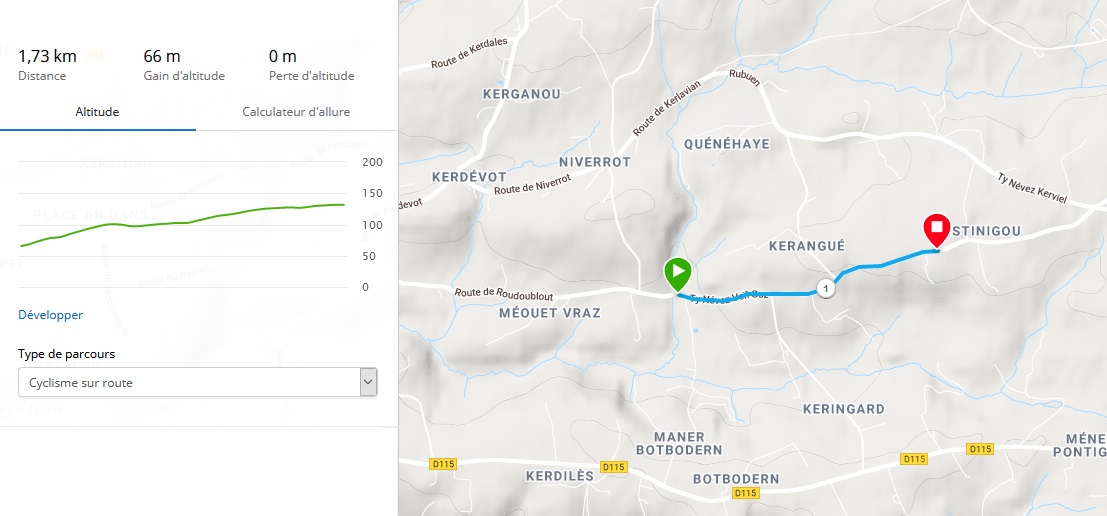Select the Cyclisme sur route combo box
1107x516 pixels.
click(x=197, y=382)
